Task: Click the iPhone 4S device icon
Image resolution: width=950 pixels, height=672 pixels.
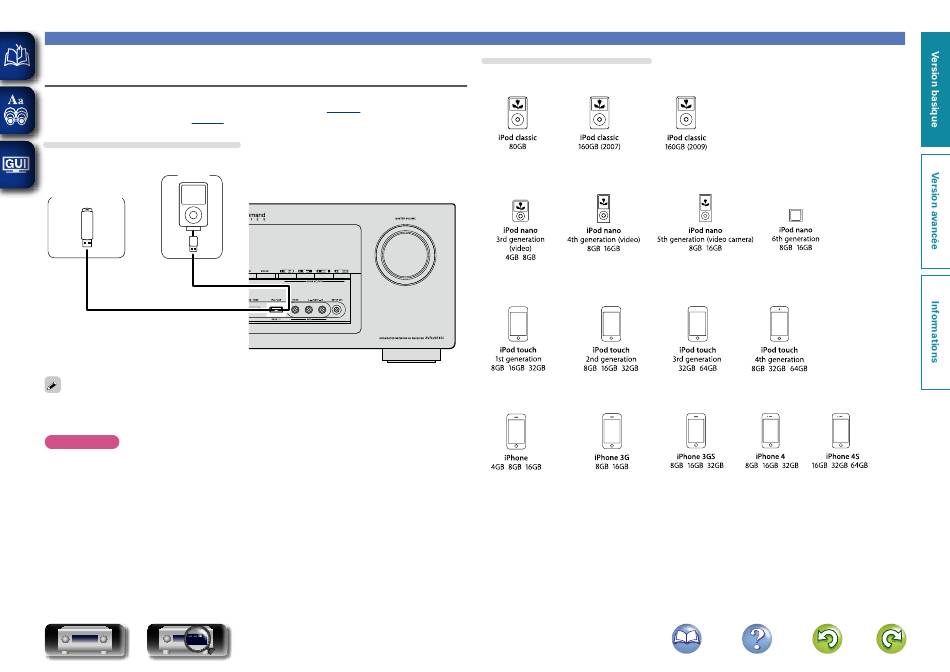Action: [x=841, y=431]
